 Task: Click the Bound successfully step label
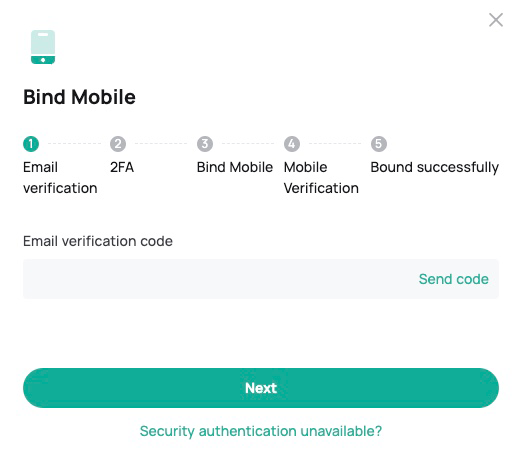(x=435, y=167)
